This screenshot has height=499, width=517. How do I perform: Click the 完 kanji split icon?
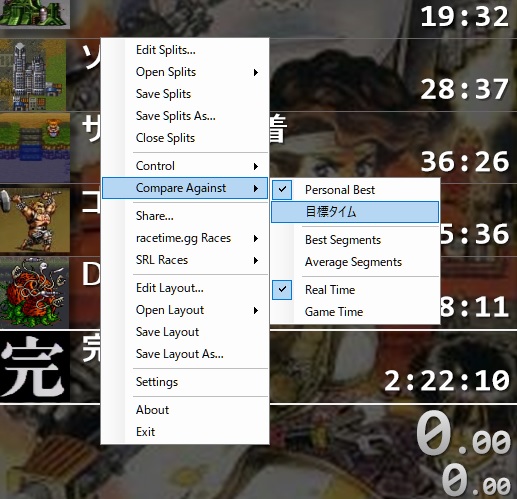(35, 367)
